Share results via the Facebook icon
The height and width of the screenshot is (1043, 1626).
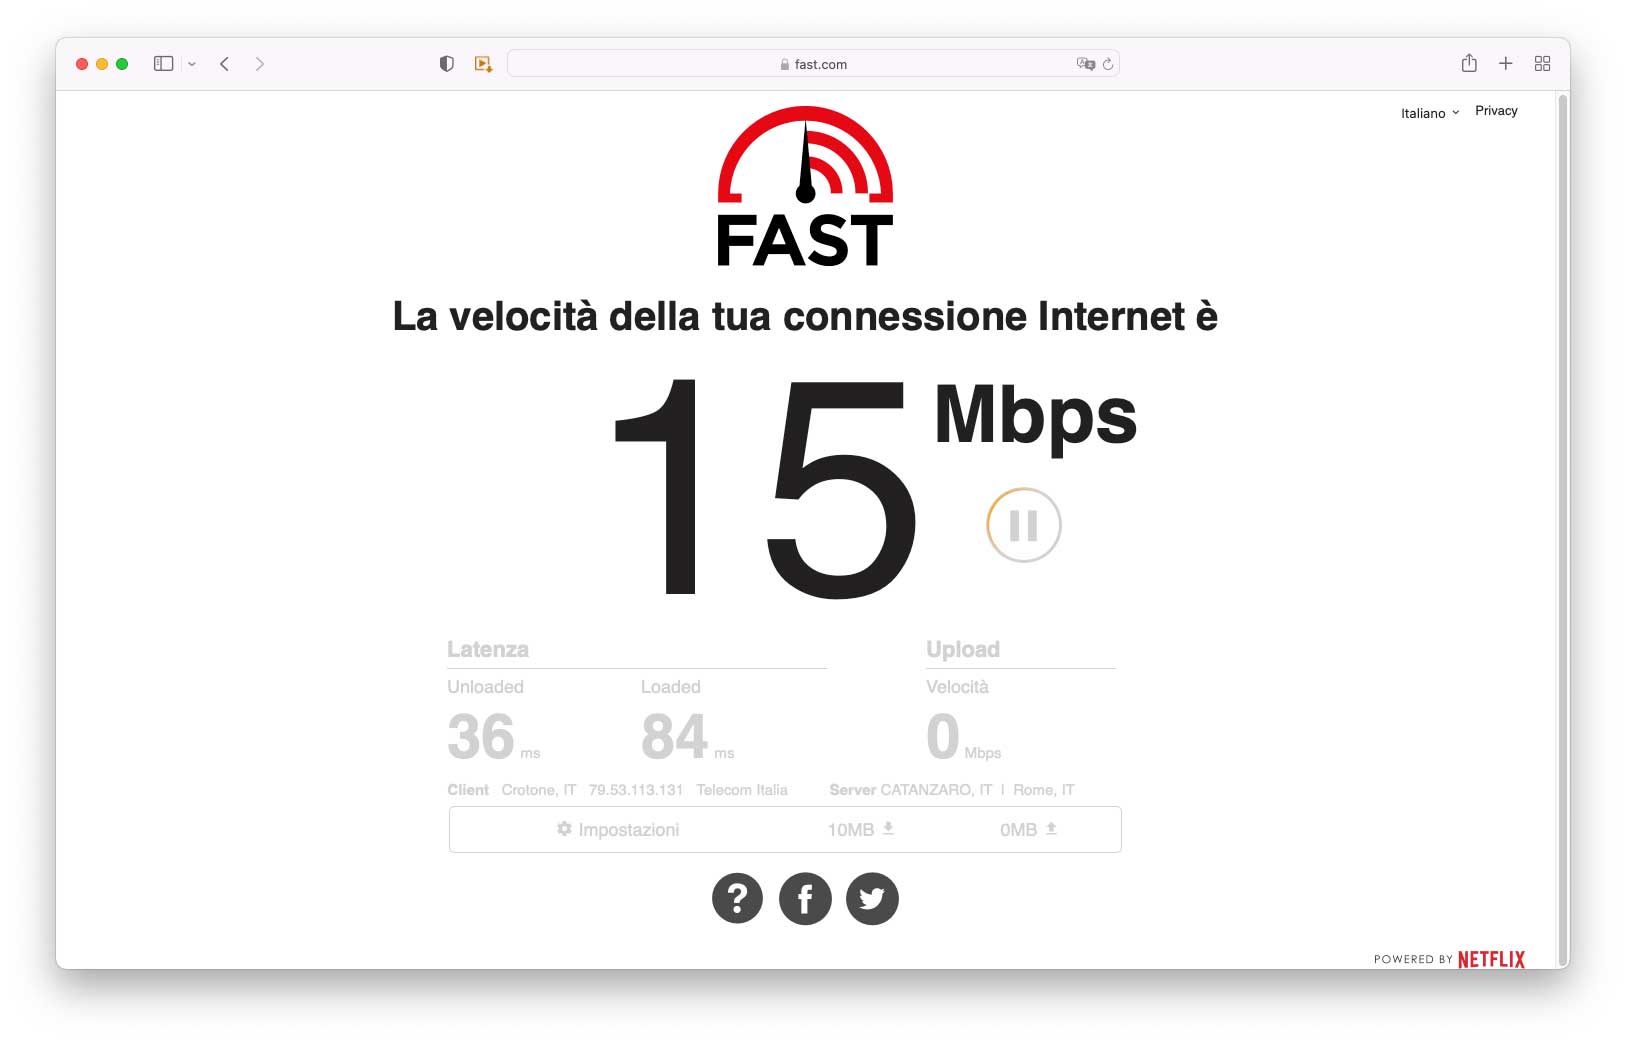coord(805,898)
